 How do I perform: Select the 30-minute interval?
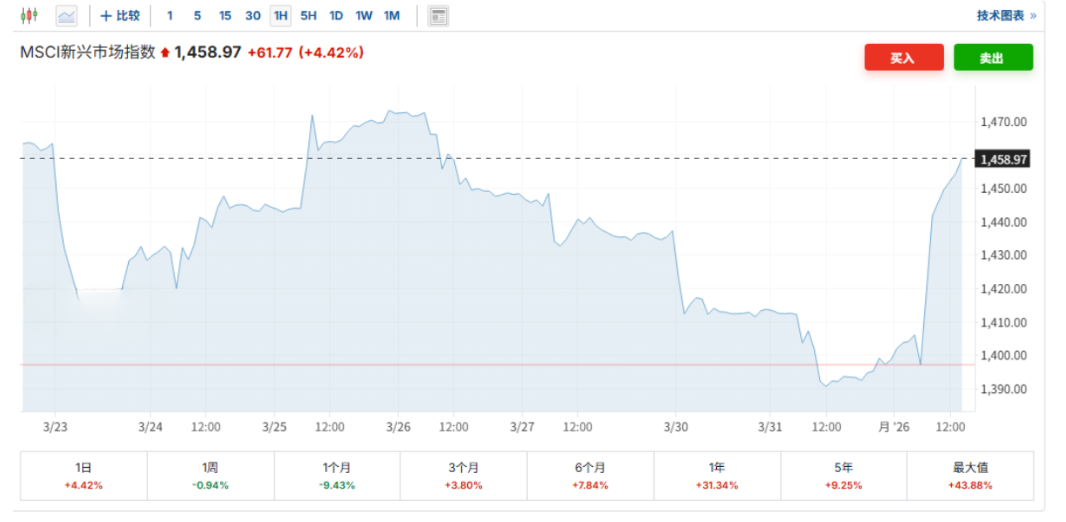pyautogui.click(x=253, y=16)
